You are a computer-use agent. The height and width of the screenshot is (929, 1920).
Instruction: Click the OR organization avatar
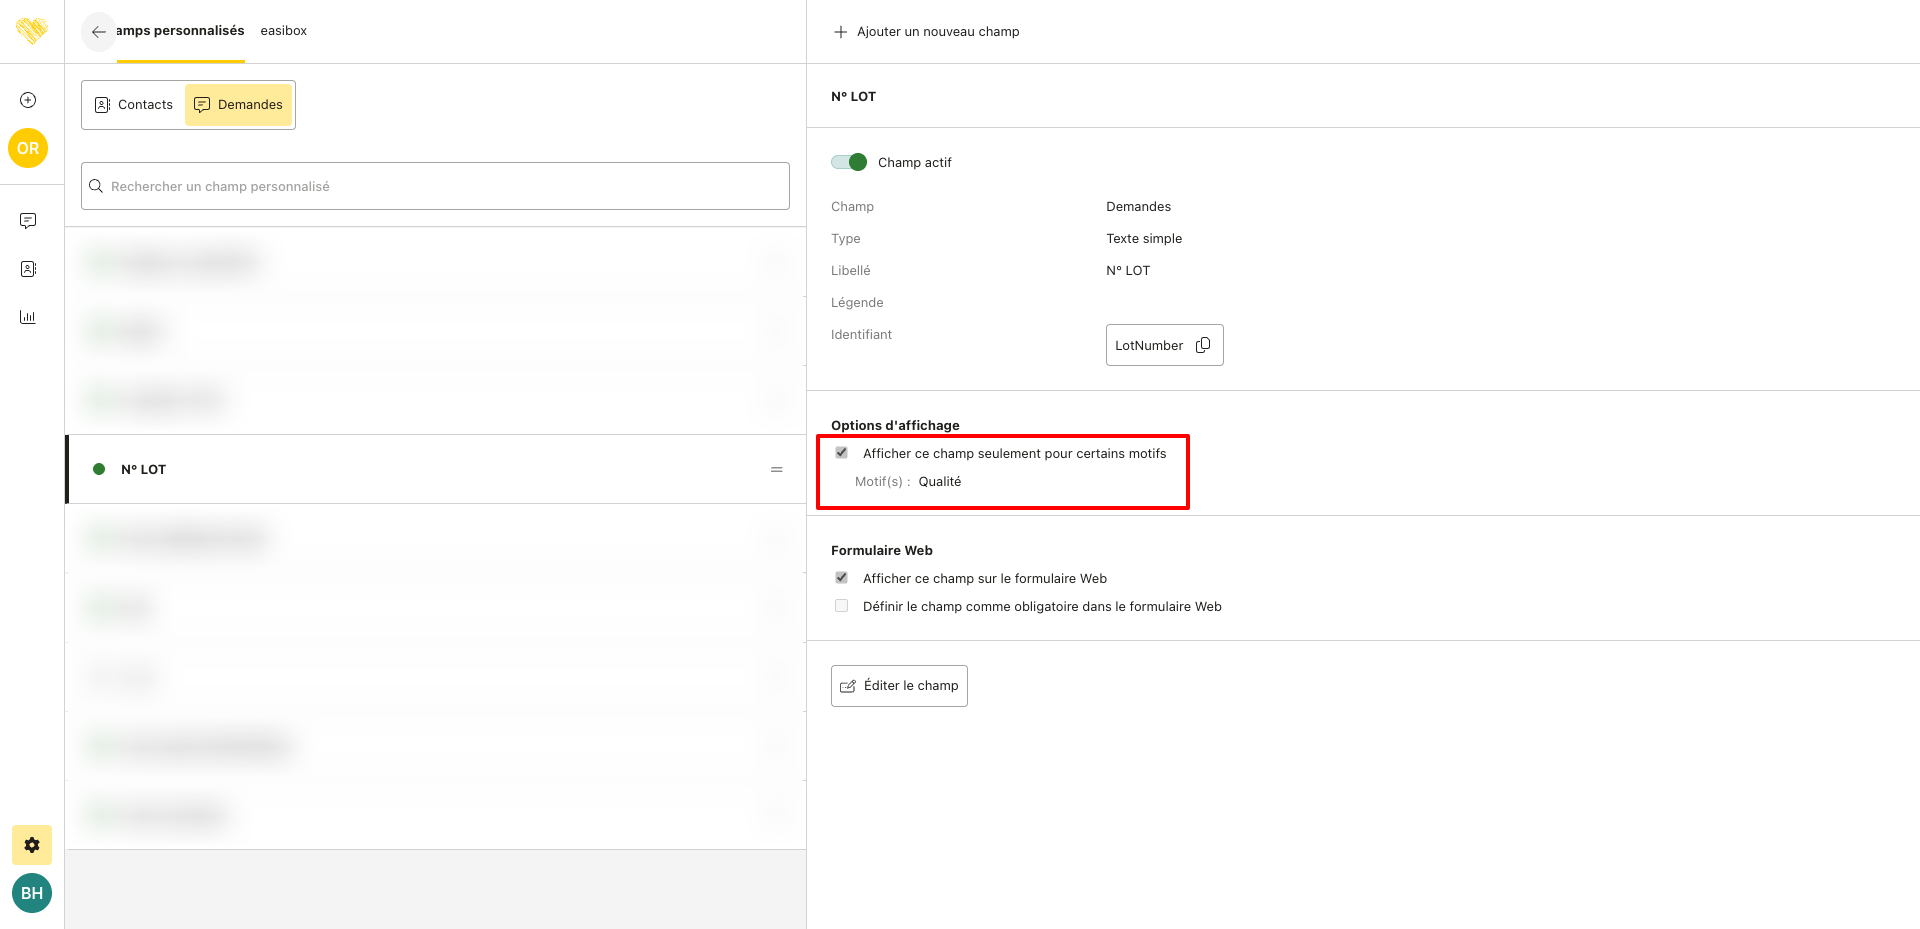[x=28, y=148]
